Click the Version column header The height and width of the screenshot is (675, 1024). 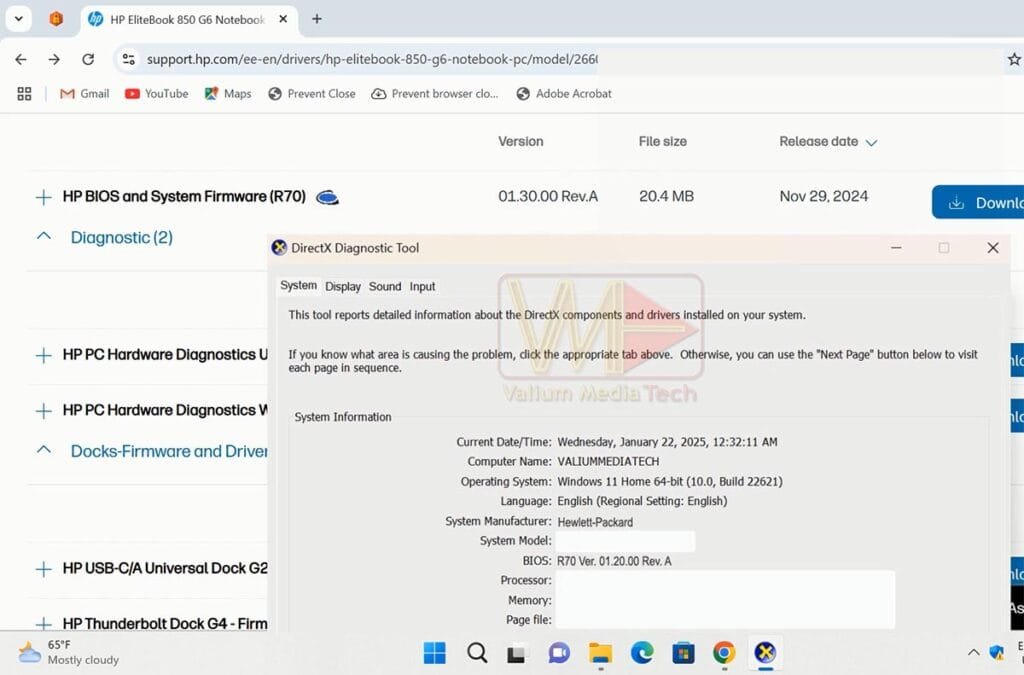(x=520, y=142)
